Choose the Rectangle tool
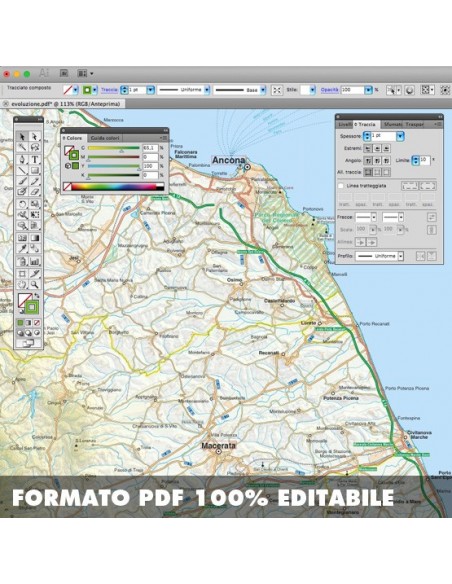 [35, 171]
